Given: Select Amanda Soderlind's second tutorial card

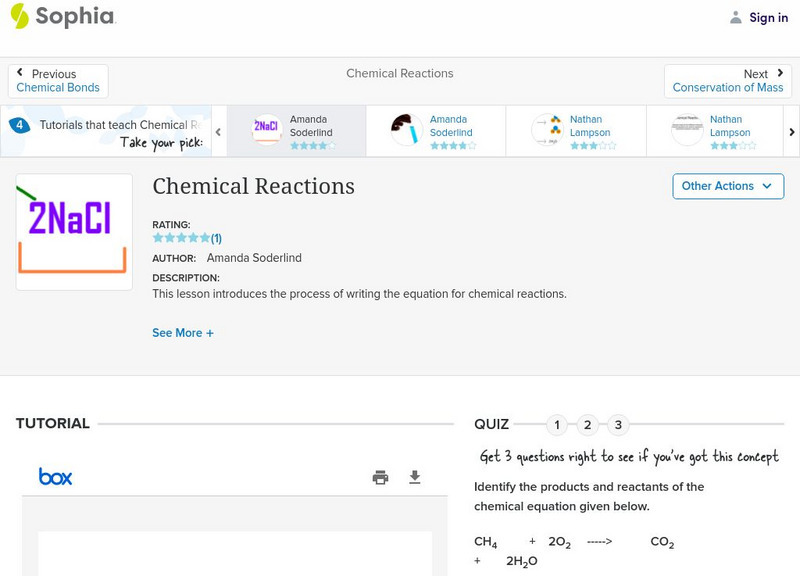Looking at the screenshot, I should coord(436,130).
